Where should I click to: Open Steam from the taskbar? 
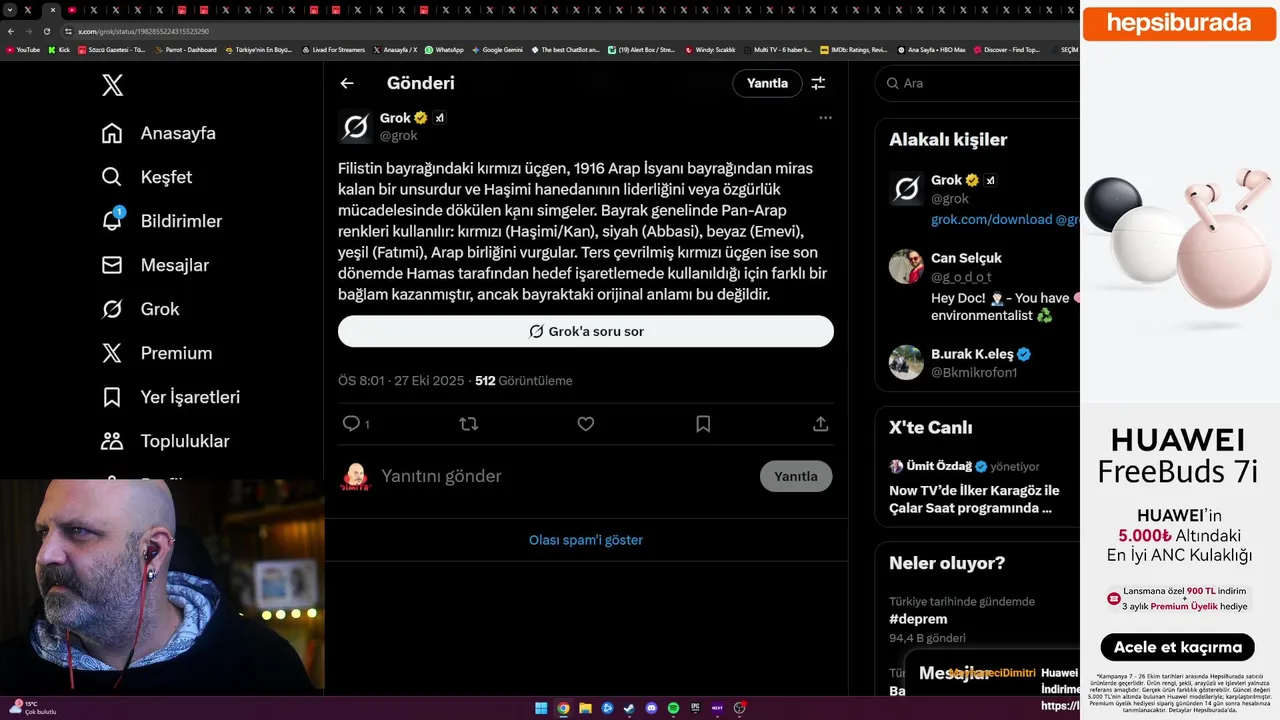tap(629, 708)
